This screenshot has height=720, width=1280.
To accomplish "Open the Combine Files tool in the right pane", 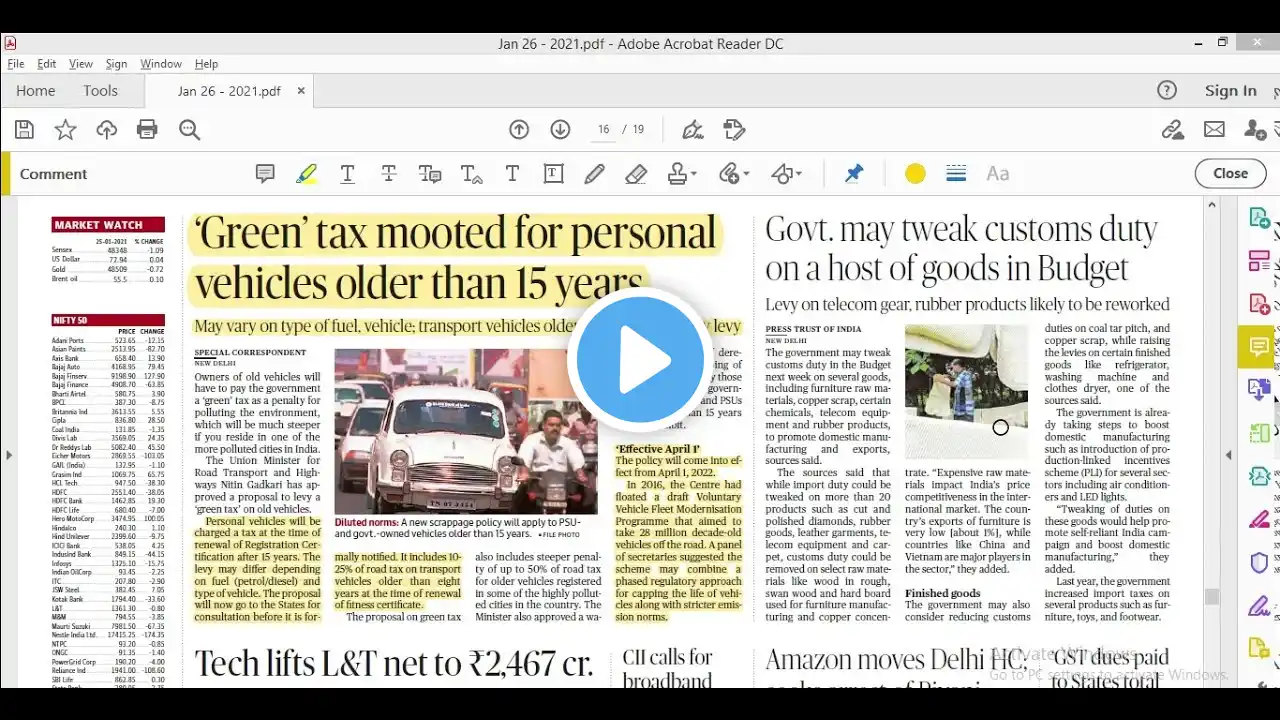I will (x=1259, y=390).
